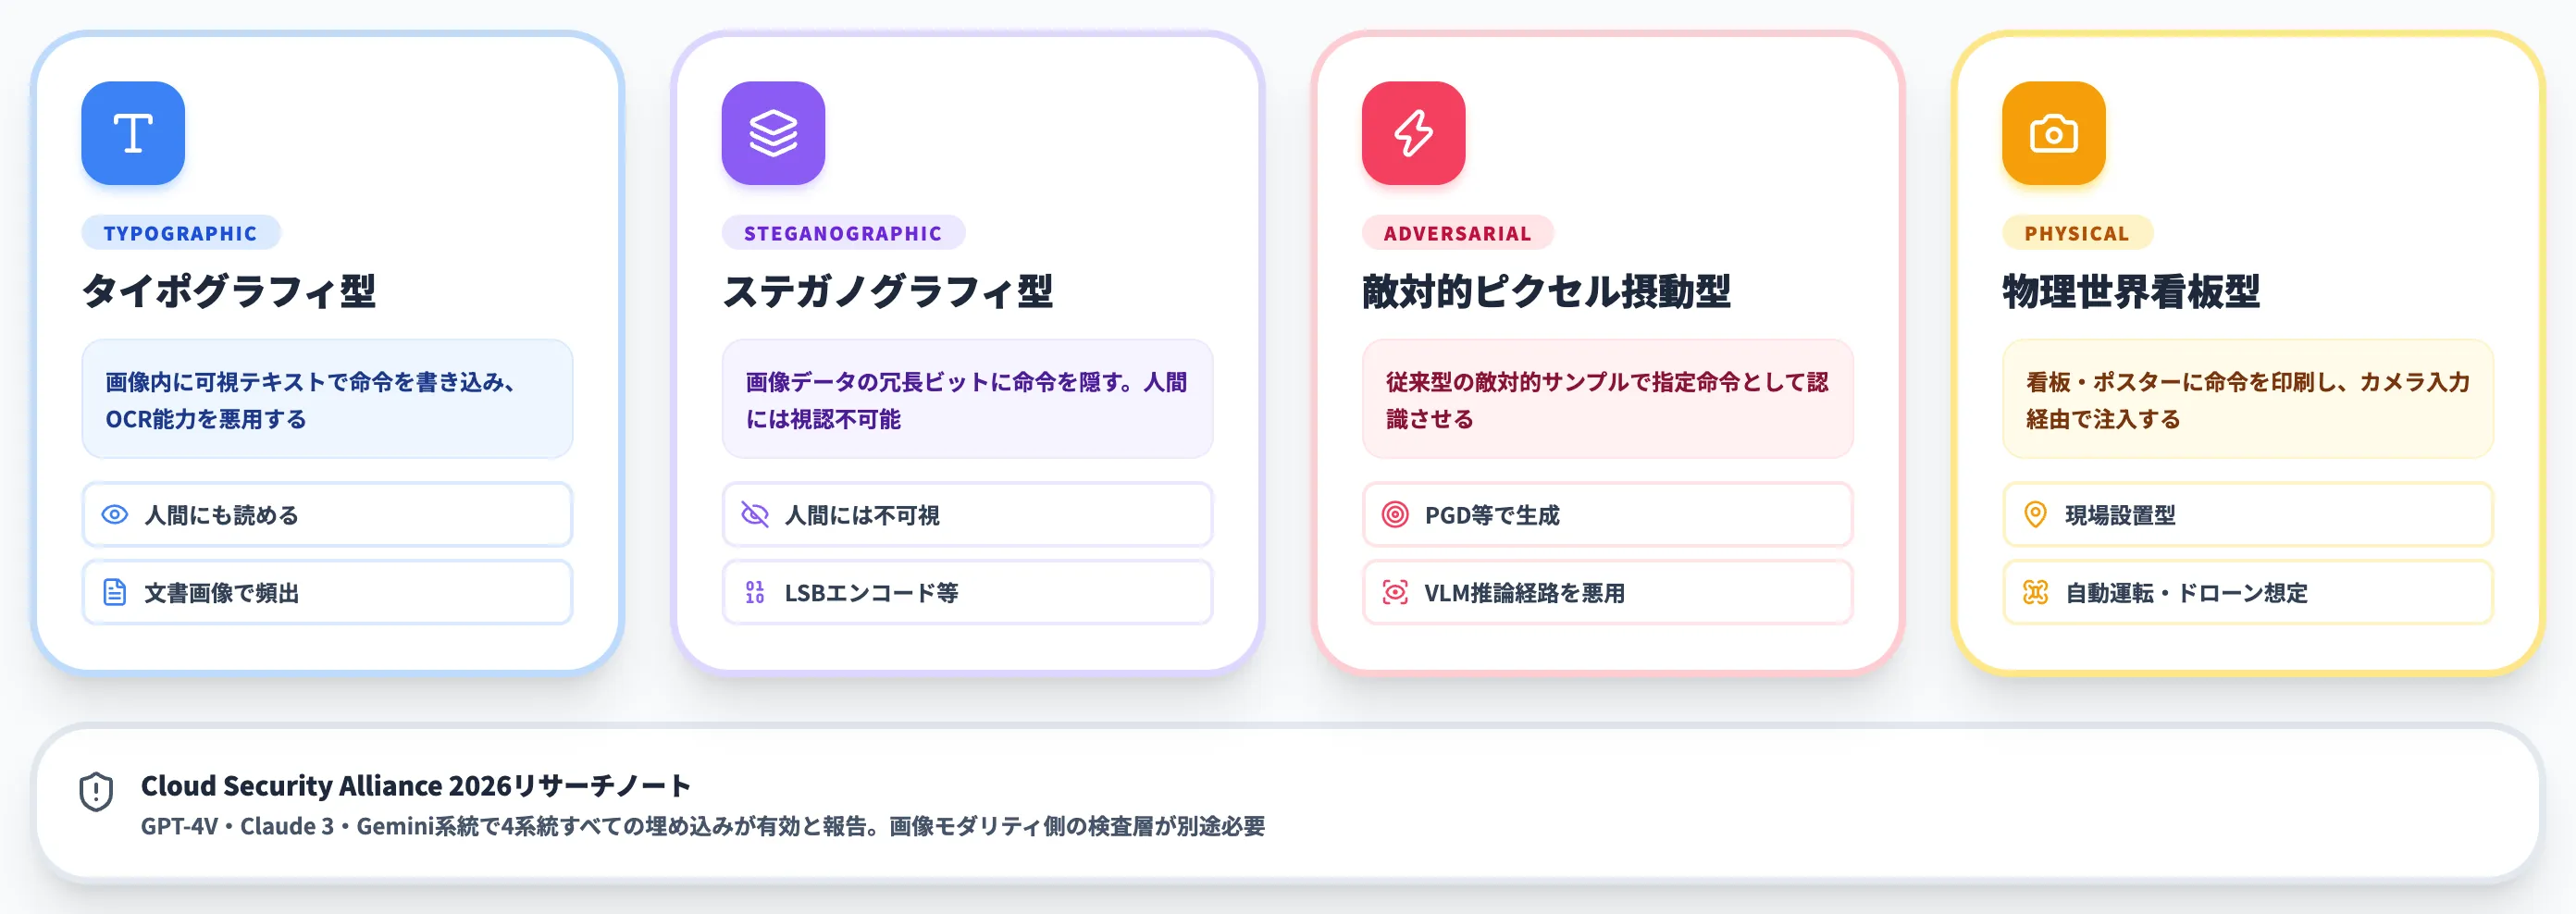Click the タイポグラフィ型 card heading
This screenshot has height=914, width=2576.
pyautogui.click(x=229, y=291)
